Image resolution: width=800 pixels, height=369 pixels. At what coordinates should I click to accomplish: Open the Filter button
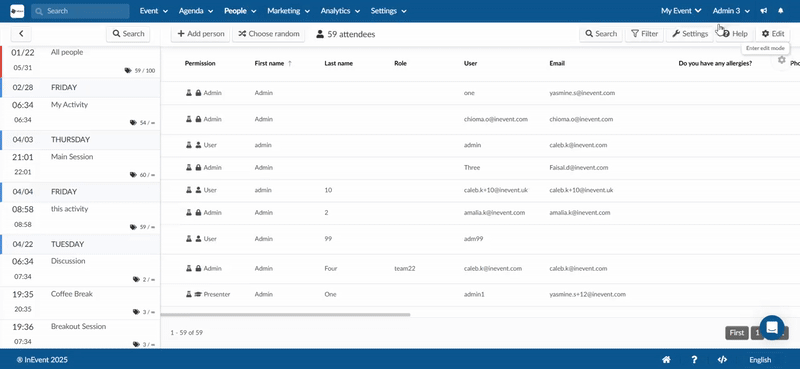point(644,34)
